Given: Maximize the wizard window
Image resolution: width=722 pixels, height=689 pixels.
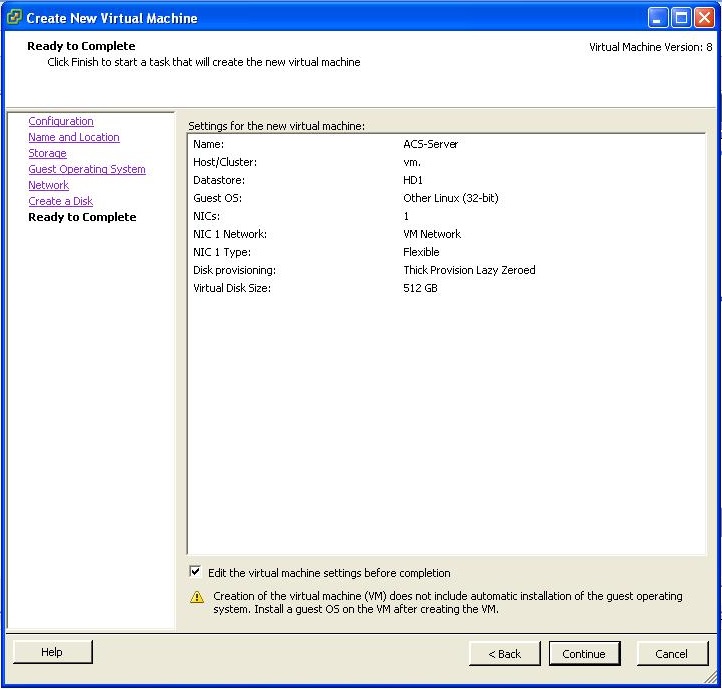Looking at the screenshot, I should point(681,18).
